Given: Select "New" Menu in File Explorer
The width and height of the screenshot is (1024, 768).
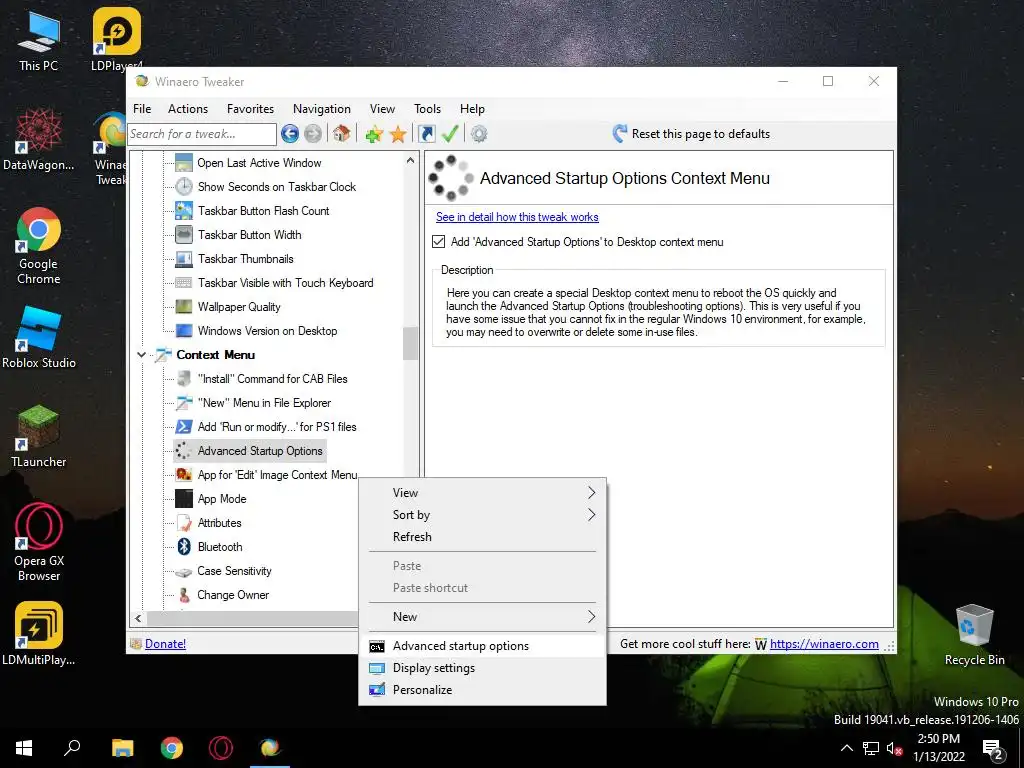Looking at the screenshot, I should [264, 403].
